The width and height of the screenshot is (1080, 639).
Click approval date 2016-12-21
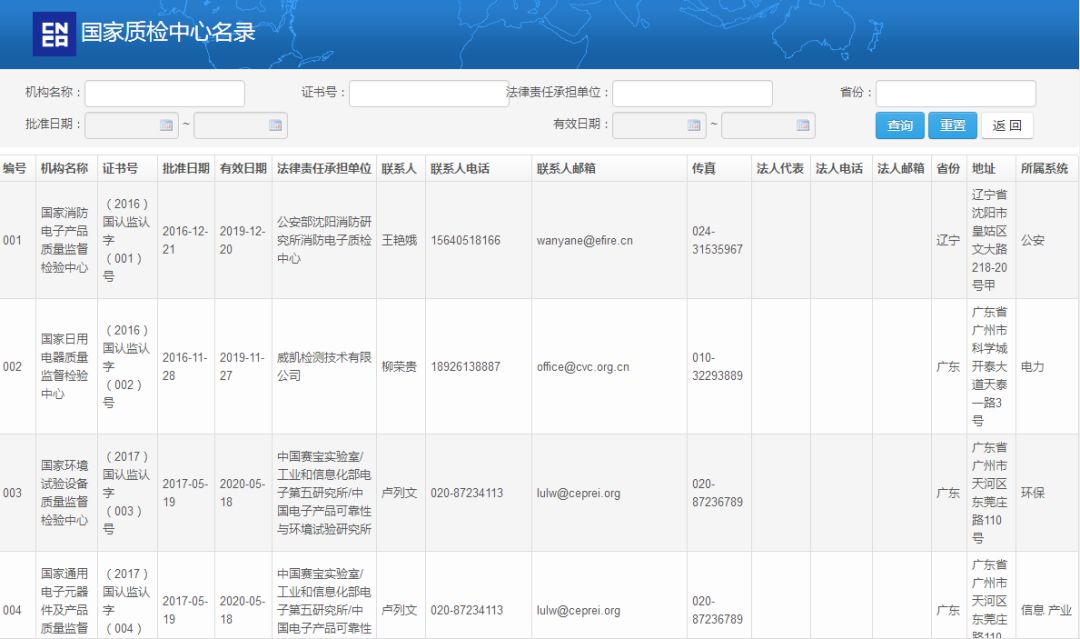pos(185,240)
